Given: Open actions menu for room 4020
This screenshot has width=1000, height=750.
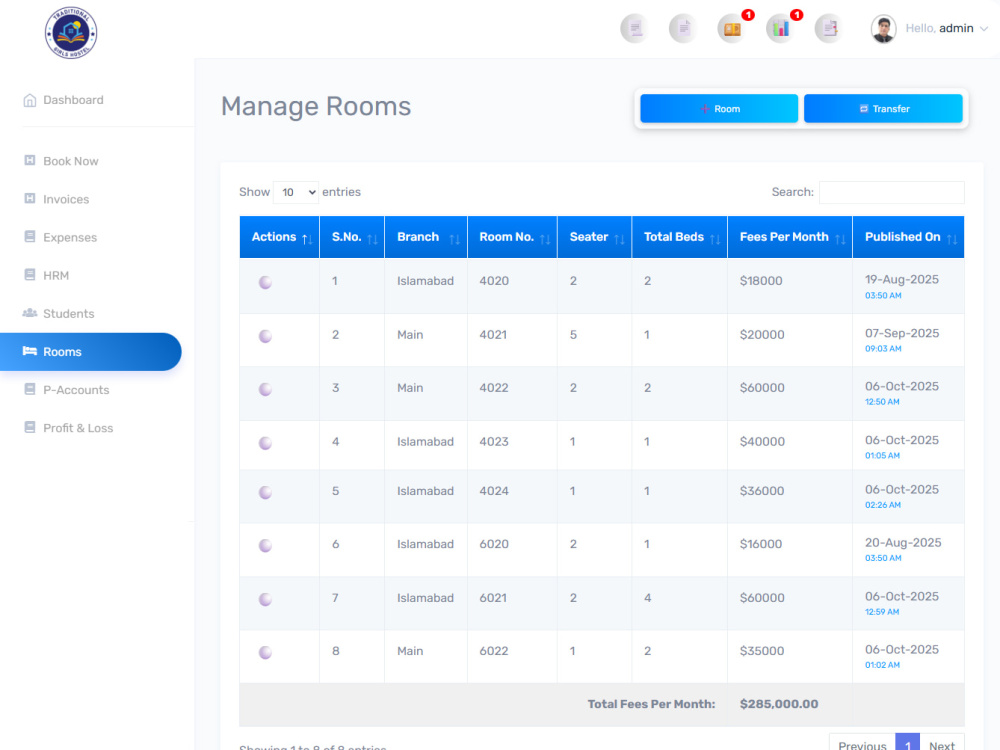Looking at the screenshot, I should tap(265, 283).
